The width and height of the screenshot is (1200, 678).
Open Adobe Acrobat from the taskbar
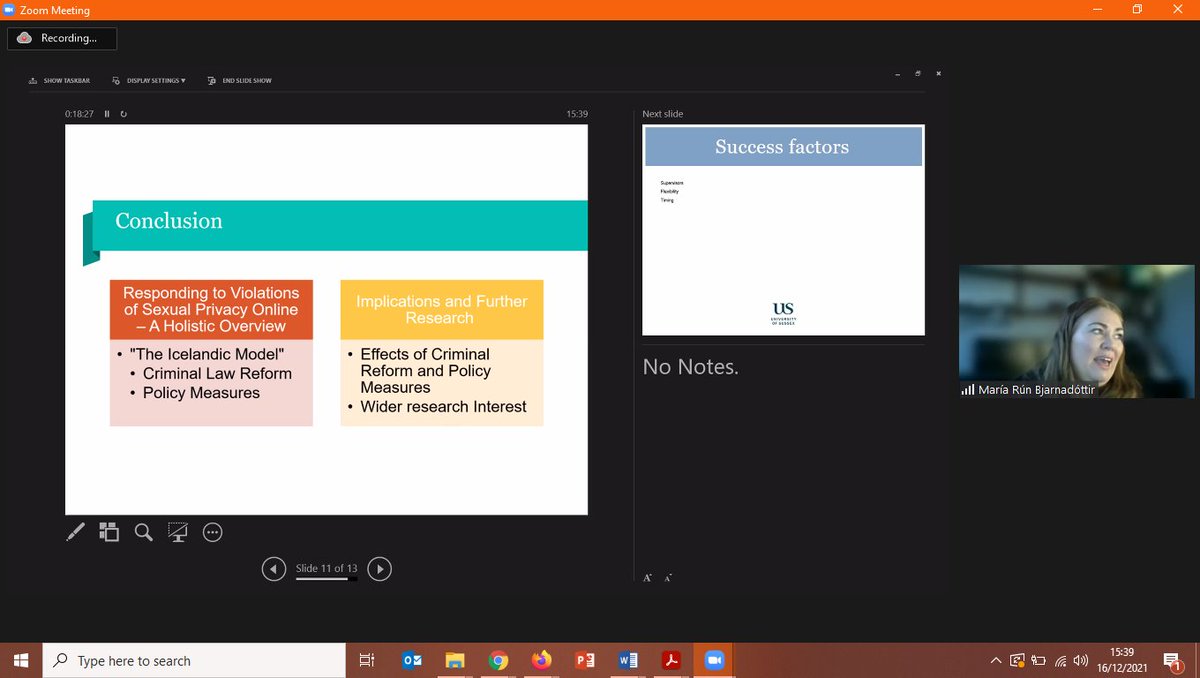click(671, 660)
